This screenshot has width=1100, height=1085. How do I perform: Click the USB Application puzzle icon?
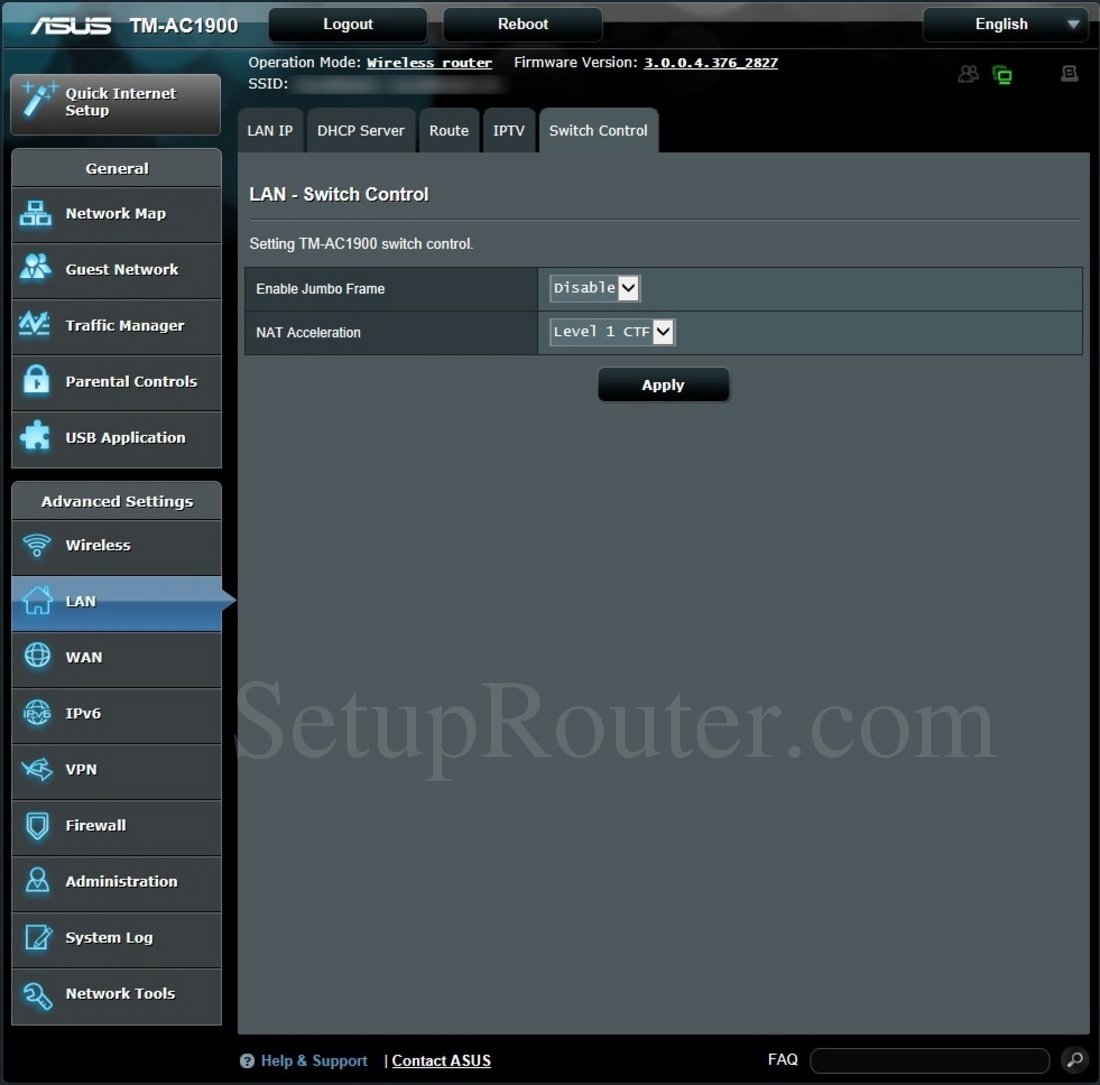tap(35, 436)
